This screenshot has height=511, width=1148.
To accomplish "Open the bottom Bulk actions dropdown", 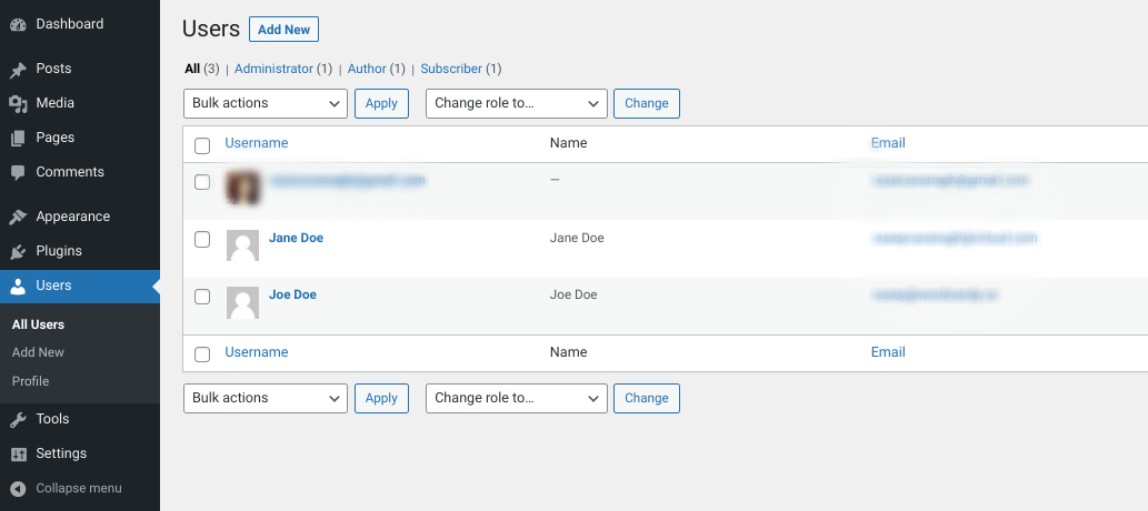I will pos(265,398).
